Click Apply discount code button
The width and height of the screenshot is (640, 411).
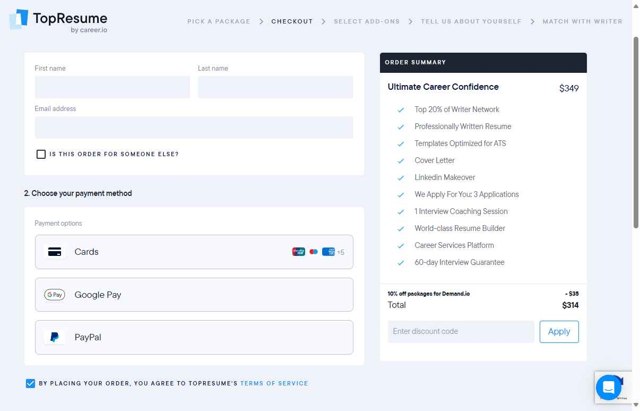coord(559,331)
